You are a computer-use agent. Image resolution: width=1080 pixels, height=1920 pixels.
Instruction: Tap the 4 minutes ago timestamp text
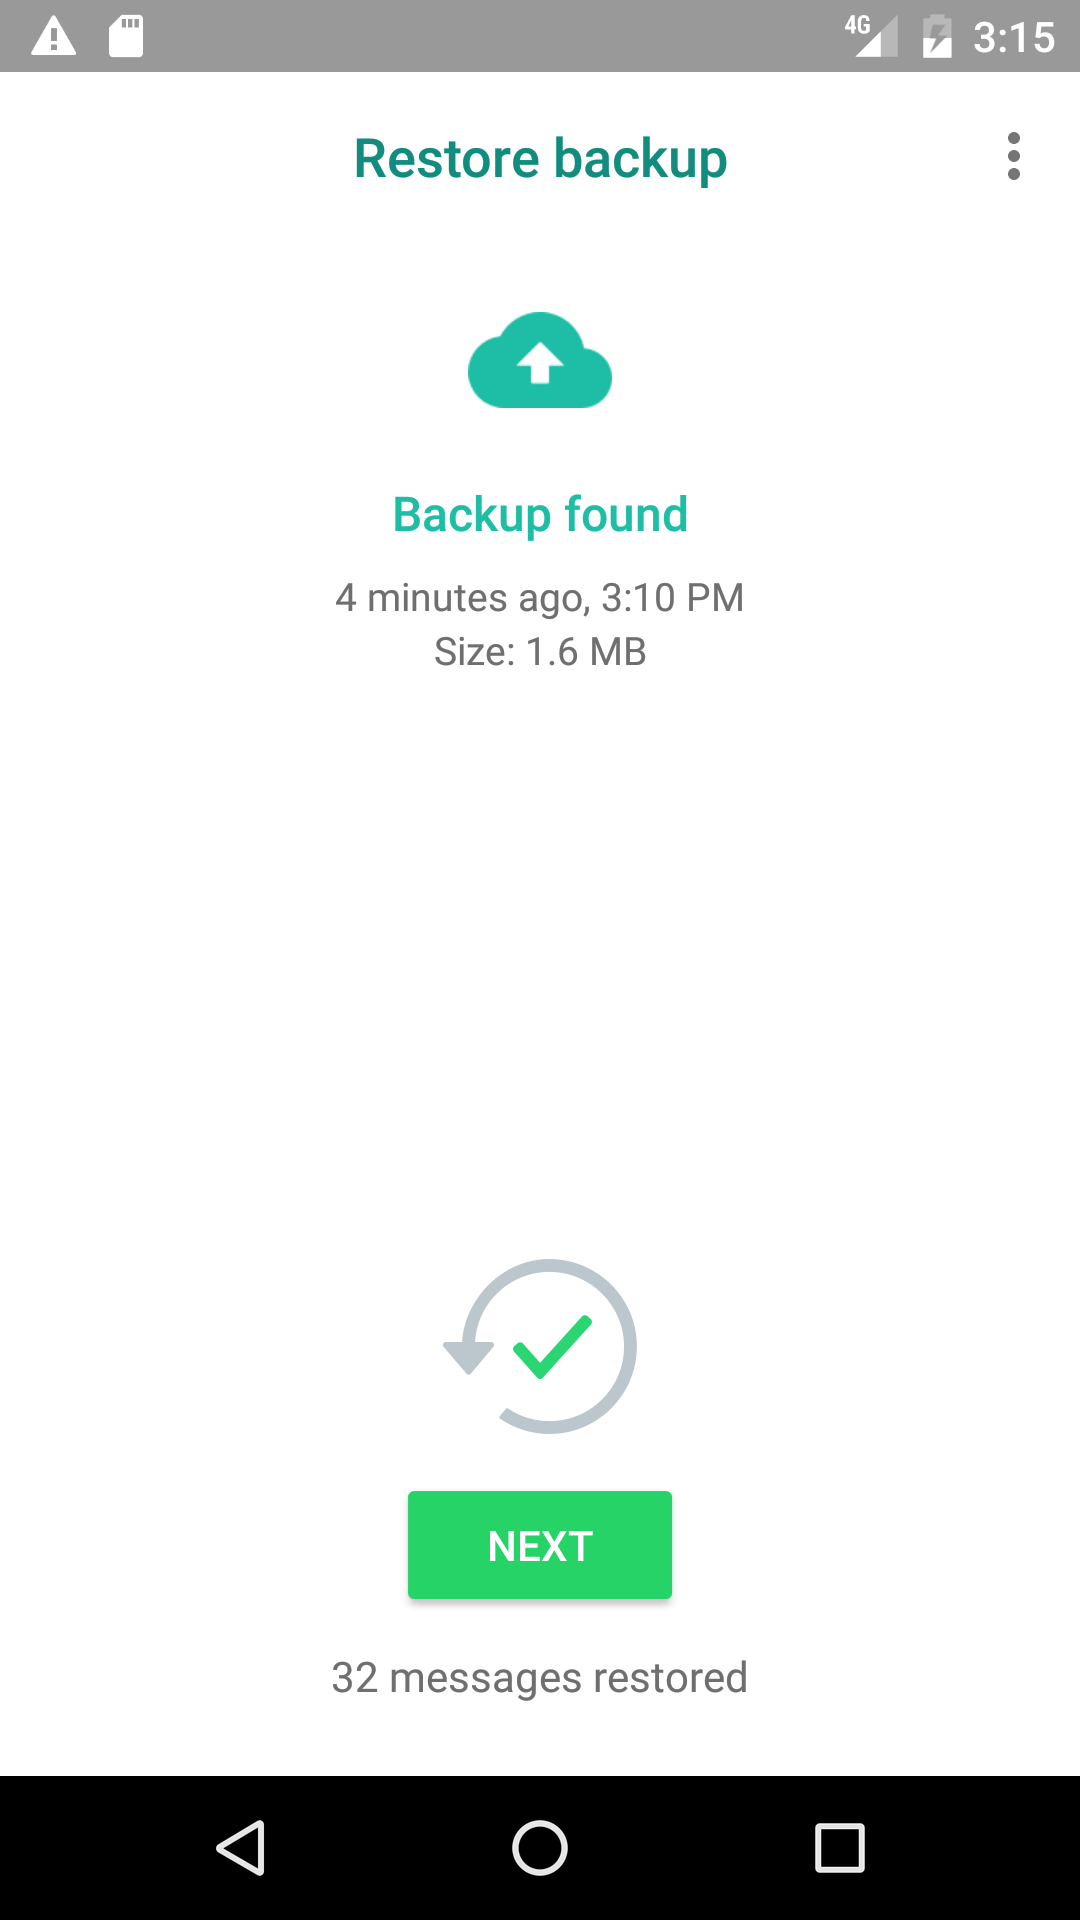click(x=540, y=598)
